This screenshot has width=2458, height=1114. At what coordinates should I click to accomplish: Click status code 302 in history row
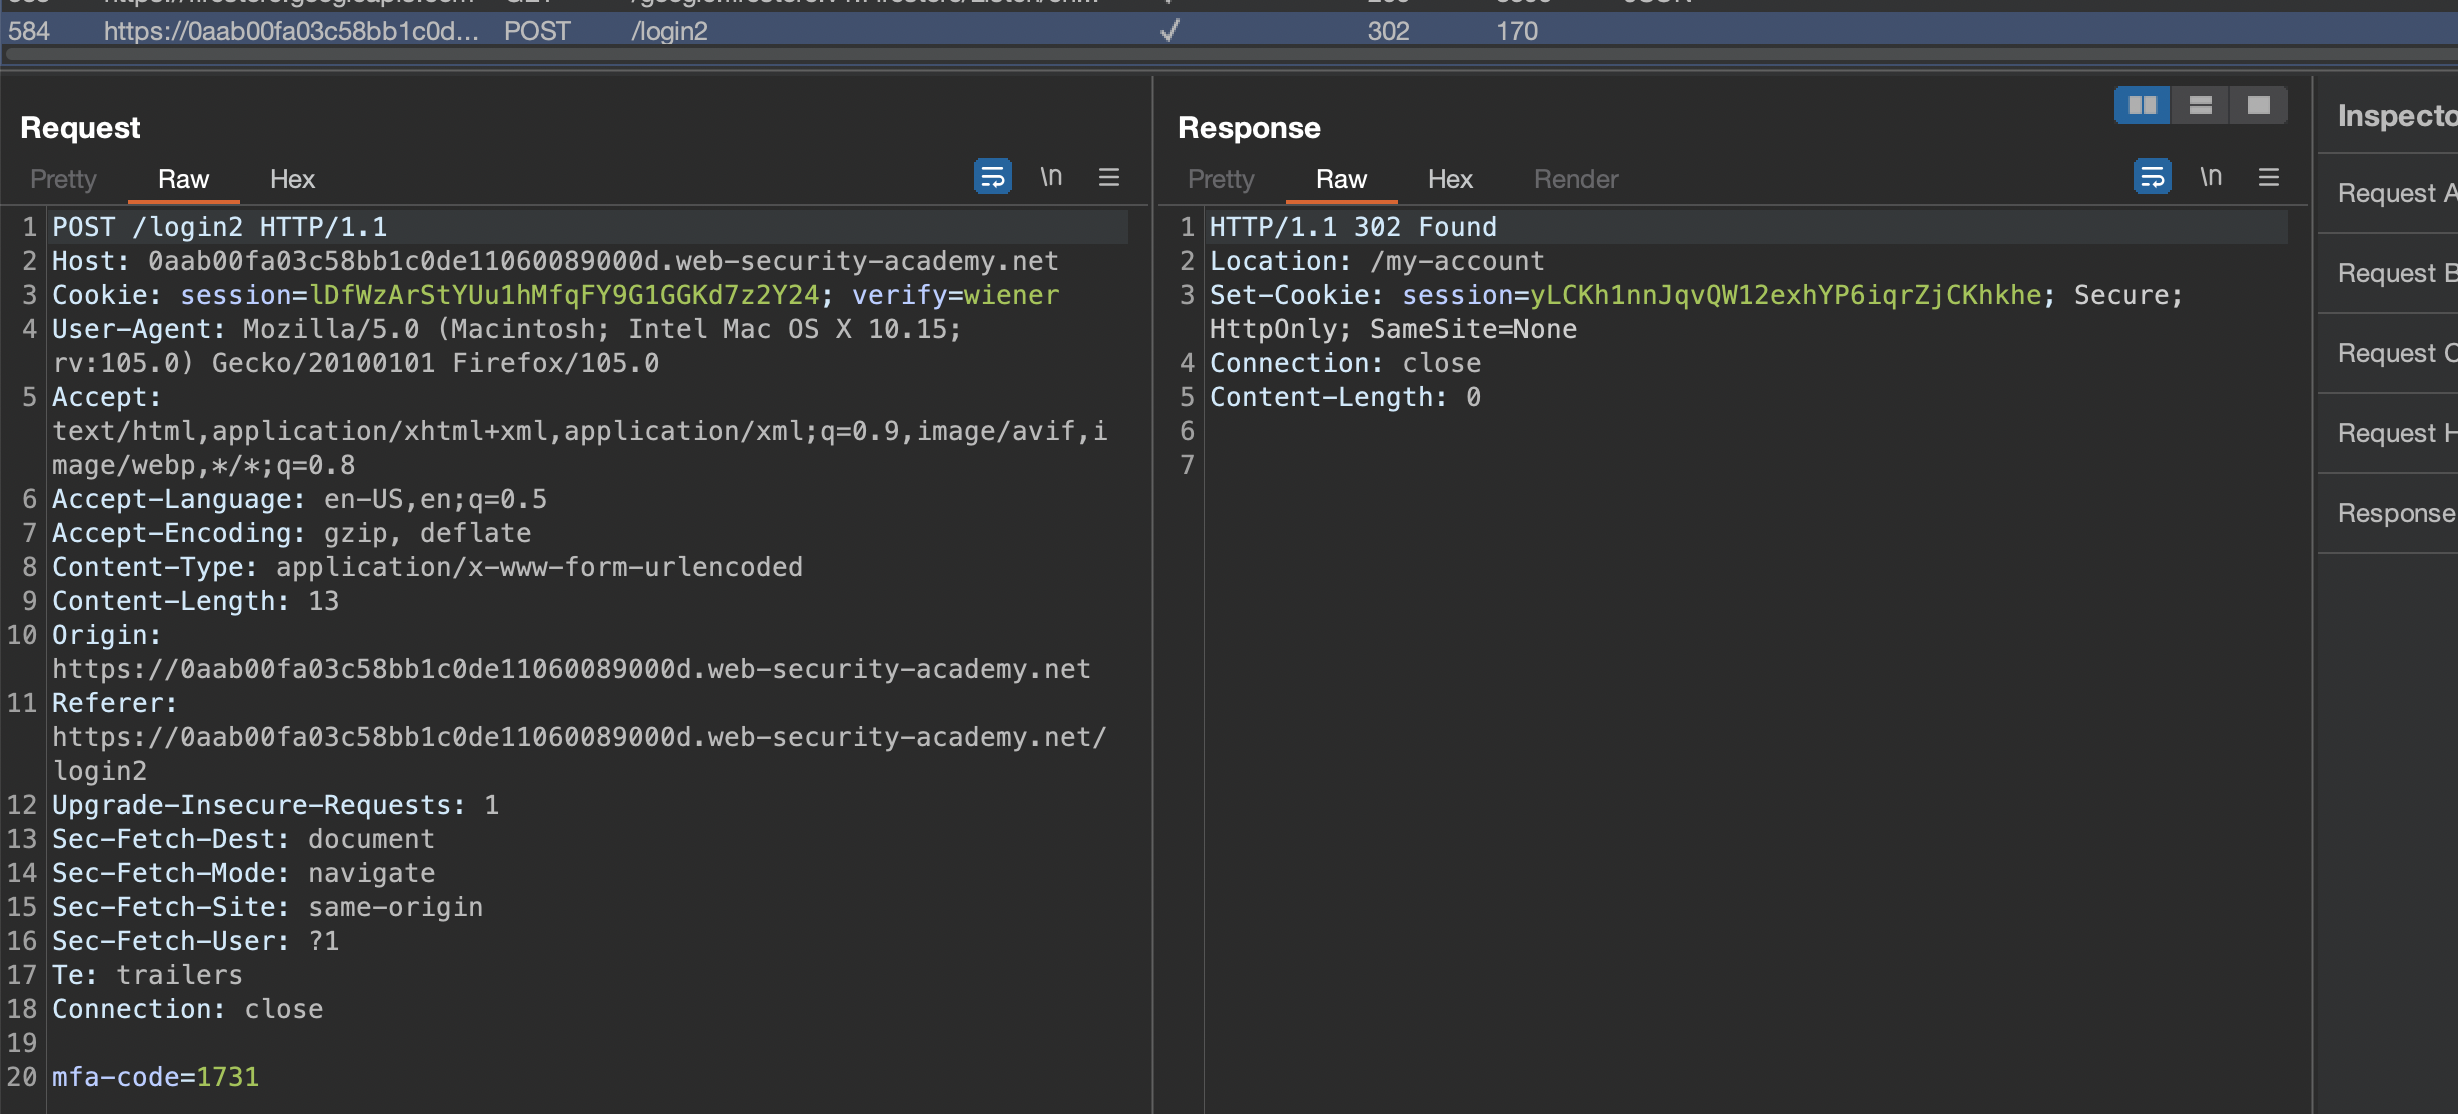[x=1388, y=31]
